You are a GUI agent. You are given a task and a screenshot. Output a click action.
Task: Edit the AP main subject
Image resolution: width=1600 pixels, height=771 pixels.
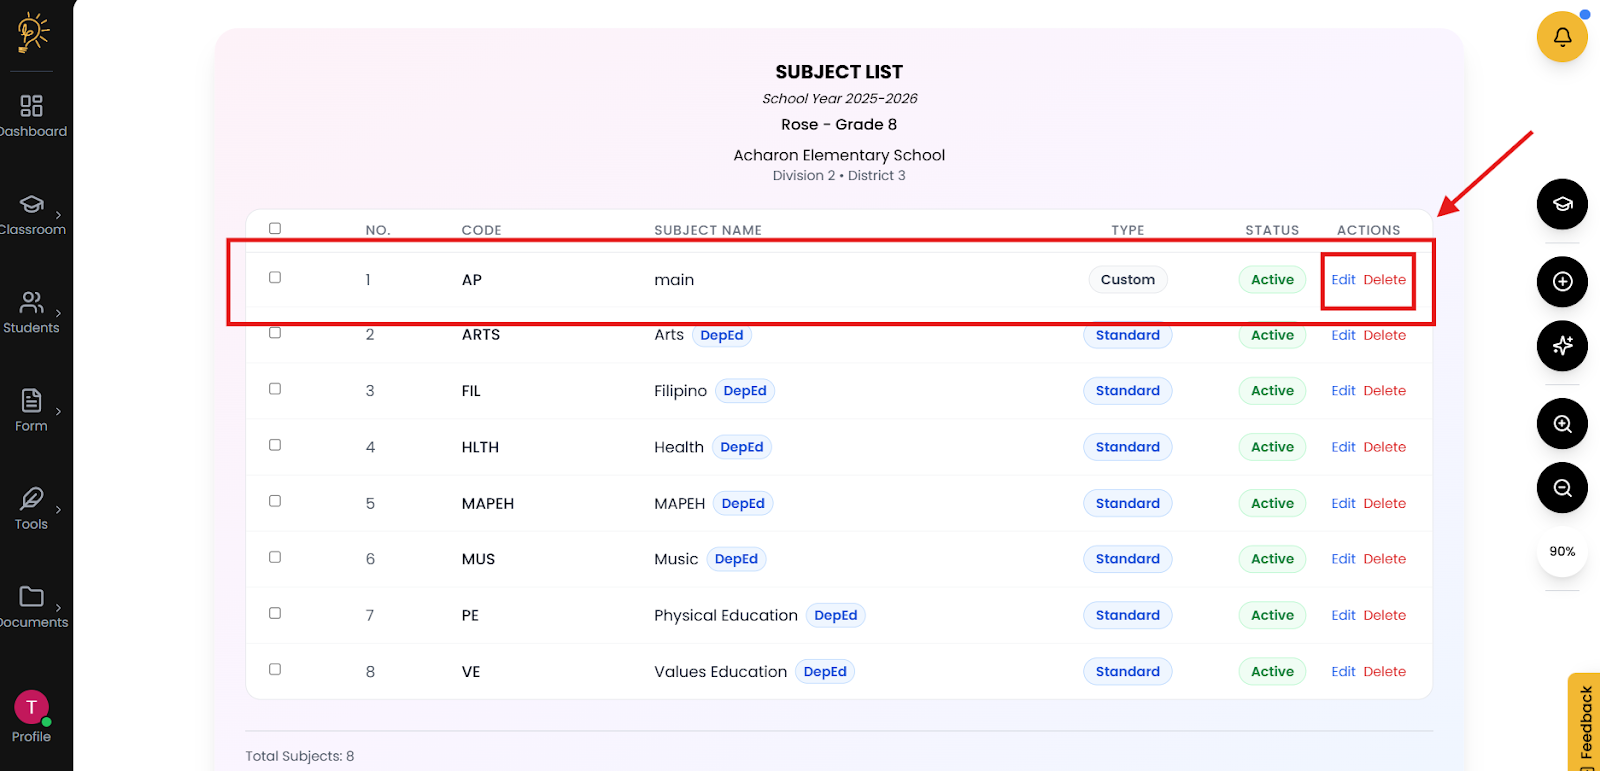click(x=1343, y=280)
